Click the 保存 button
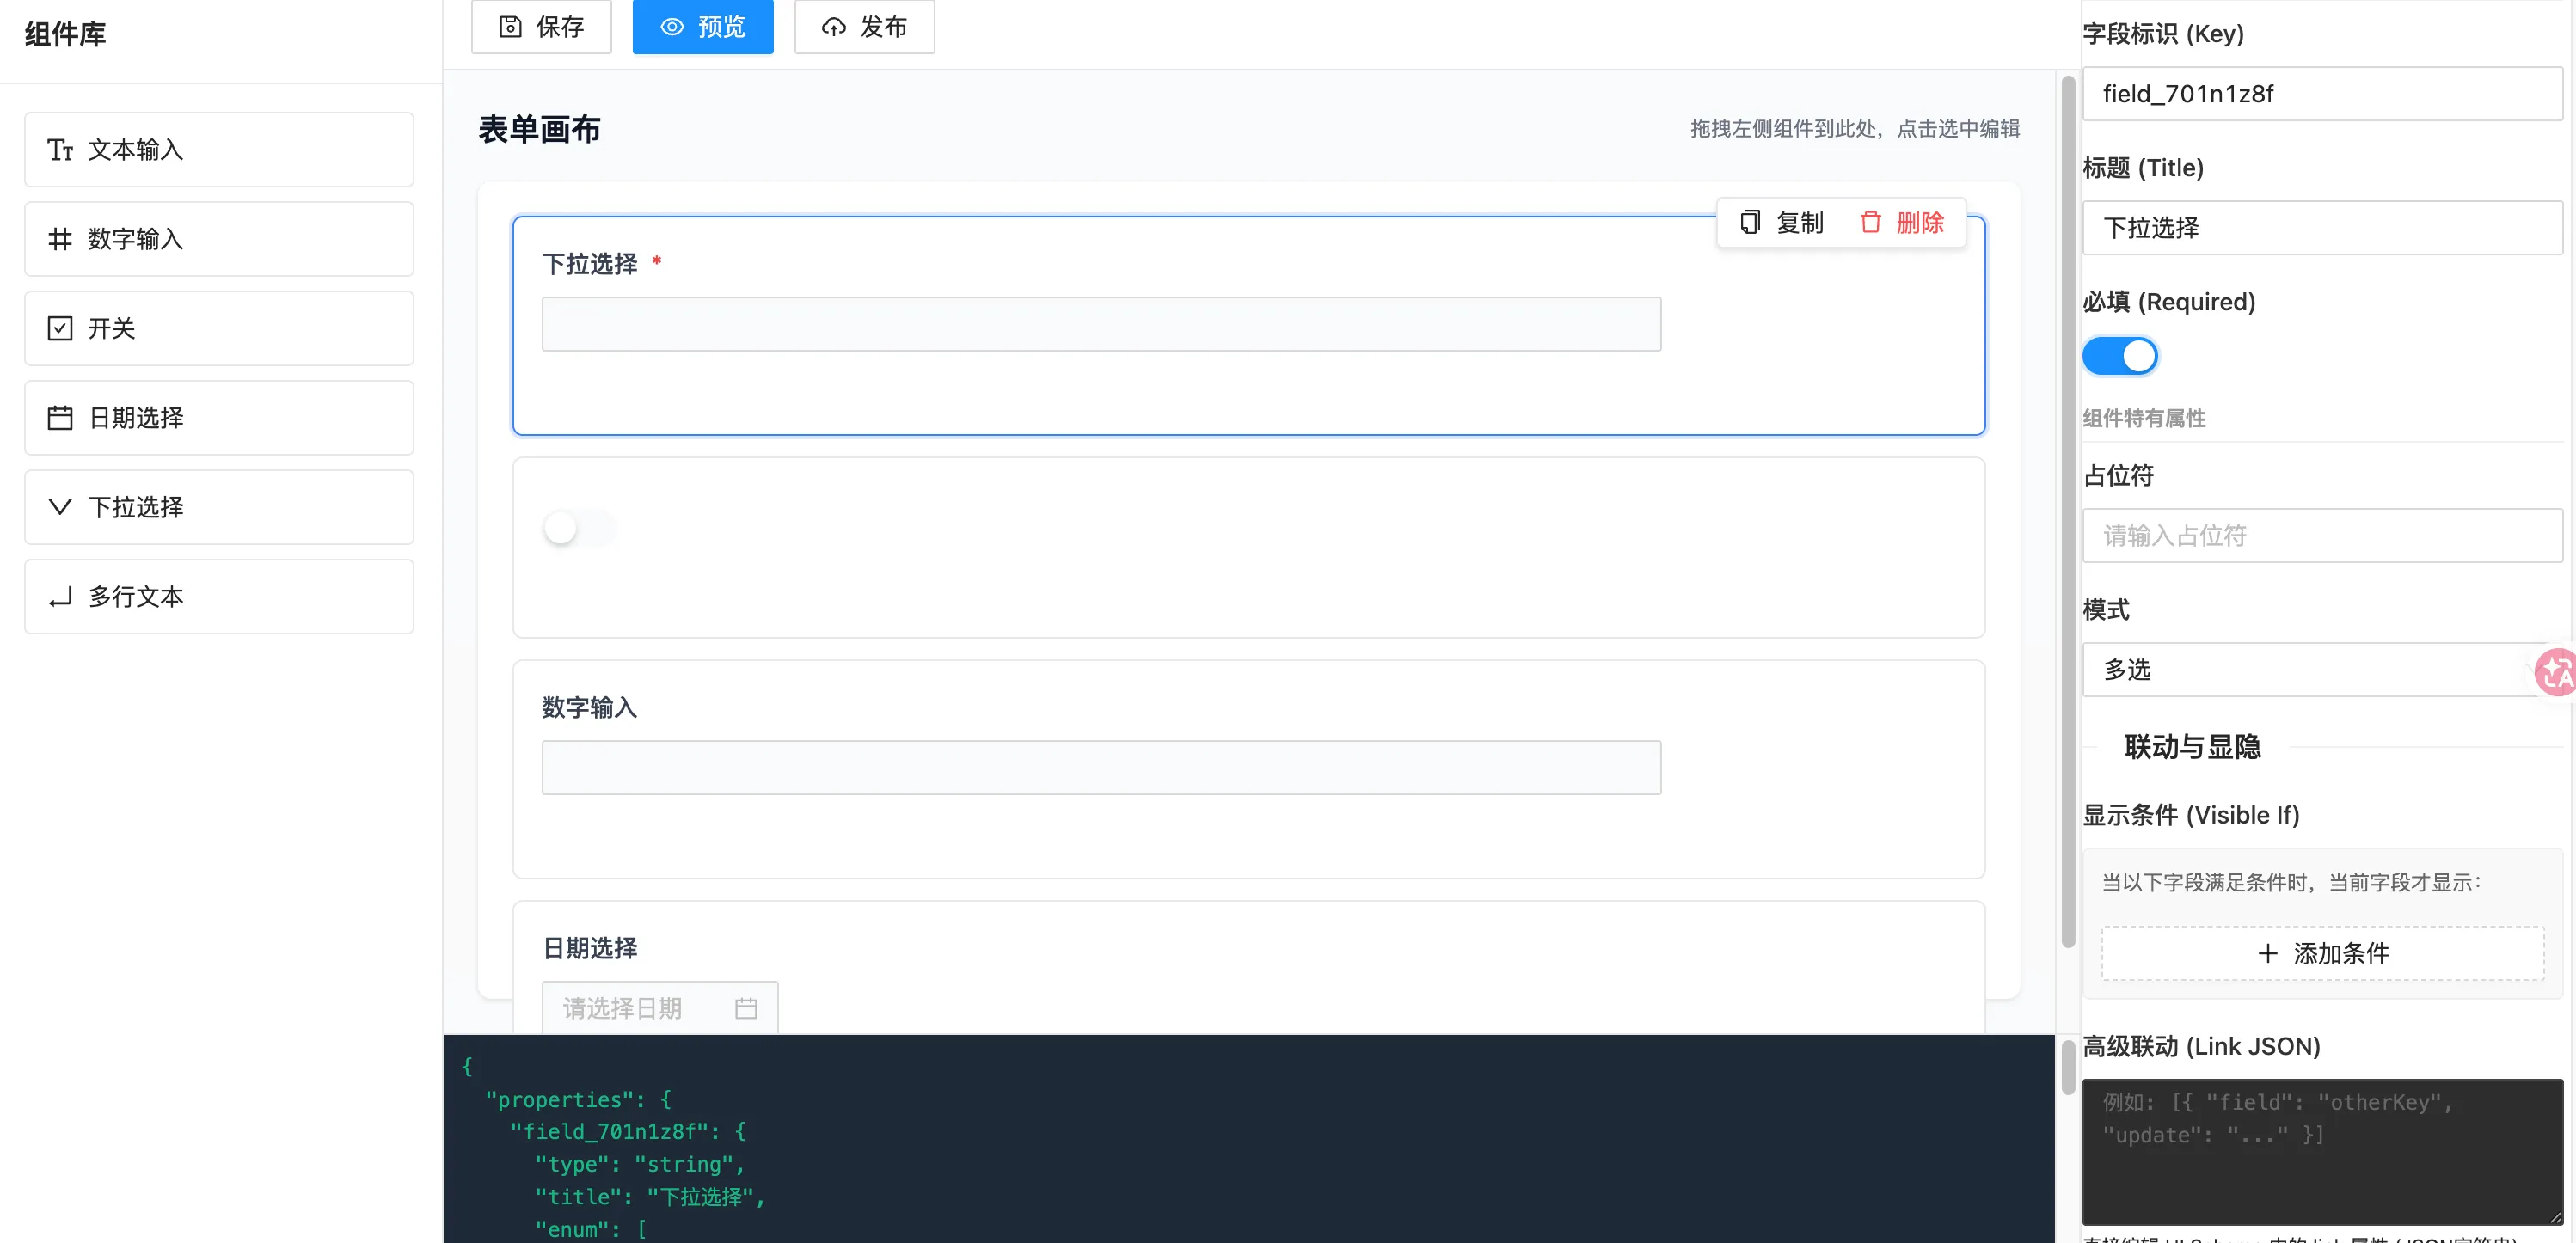The image size is (2576, 1243). pyautogui.click(x=541, y=27)
